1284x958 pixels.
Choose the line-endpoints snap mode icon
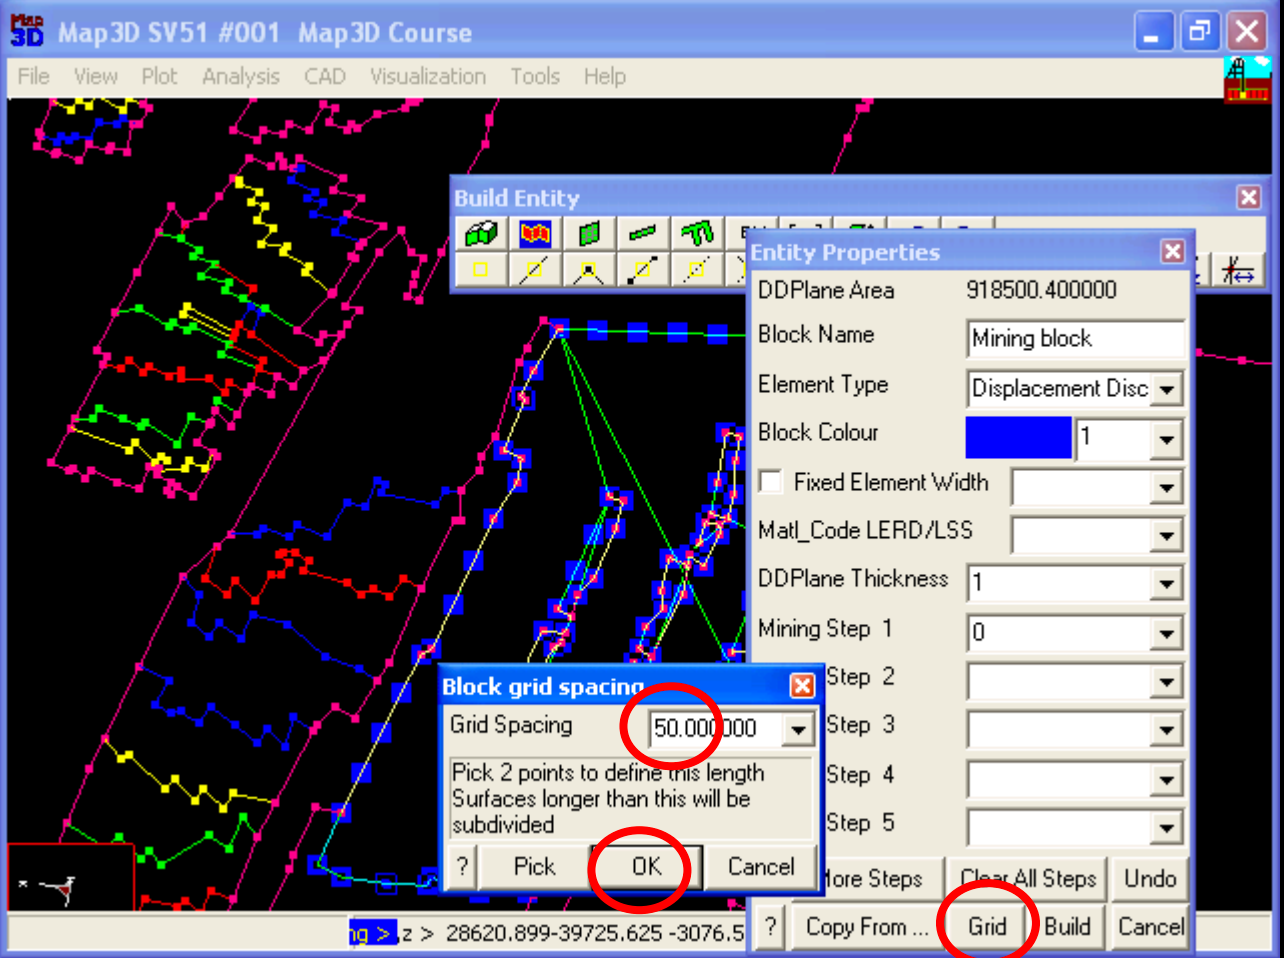click(x=643, y=269)
